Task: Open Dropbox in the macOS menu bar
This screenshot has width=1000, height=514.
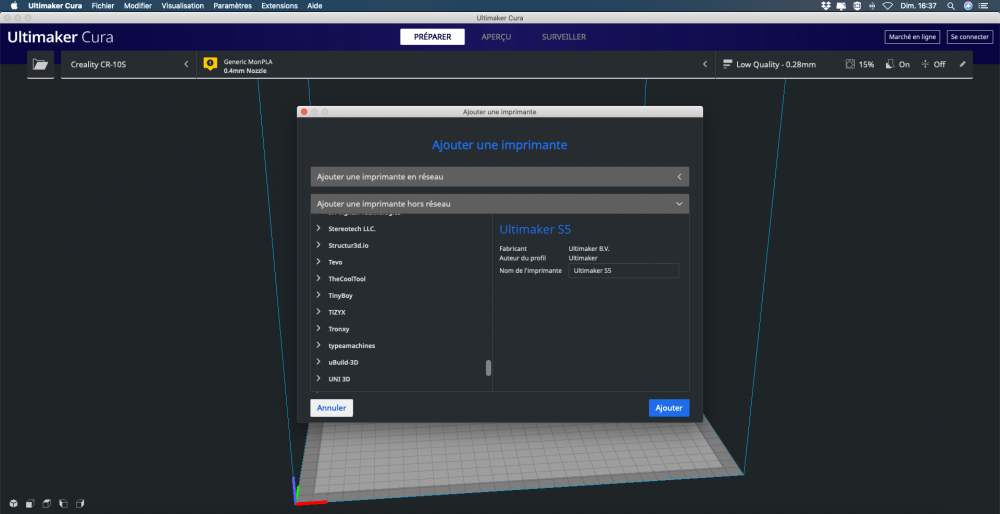Action: tap(826, 6)
